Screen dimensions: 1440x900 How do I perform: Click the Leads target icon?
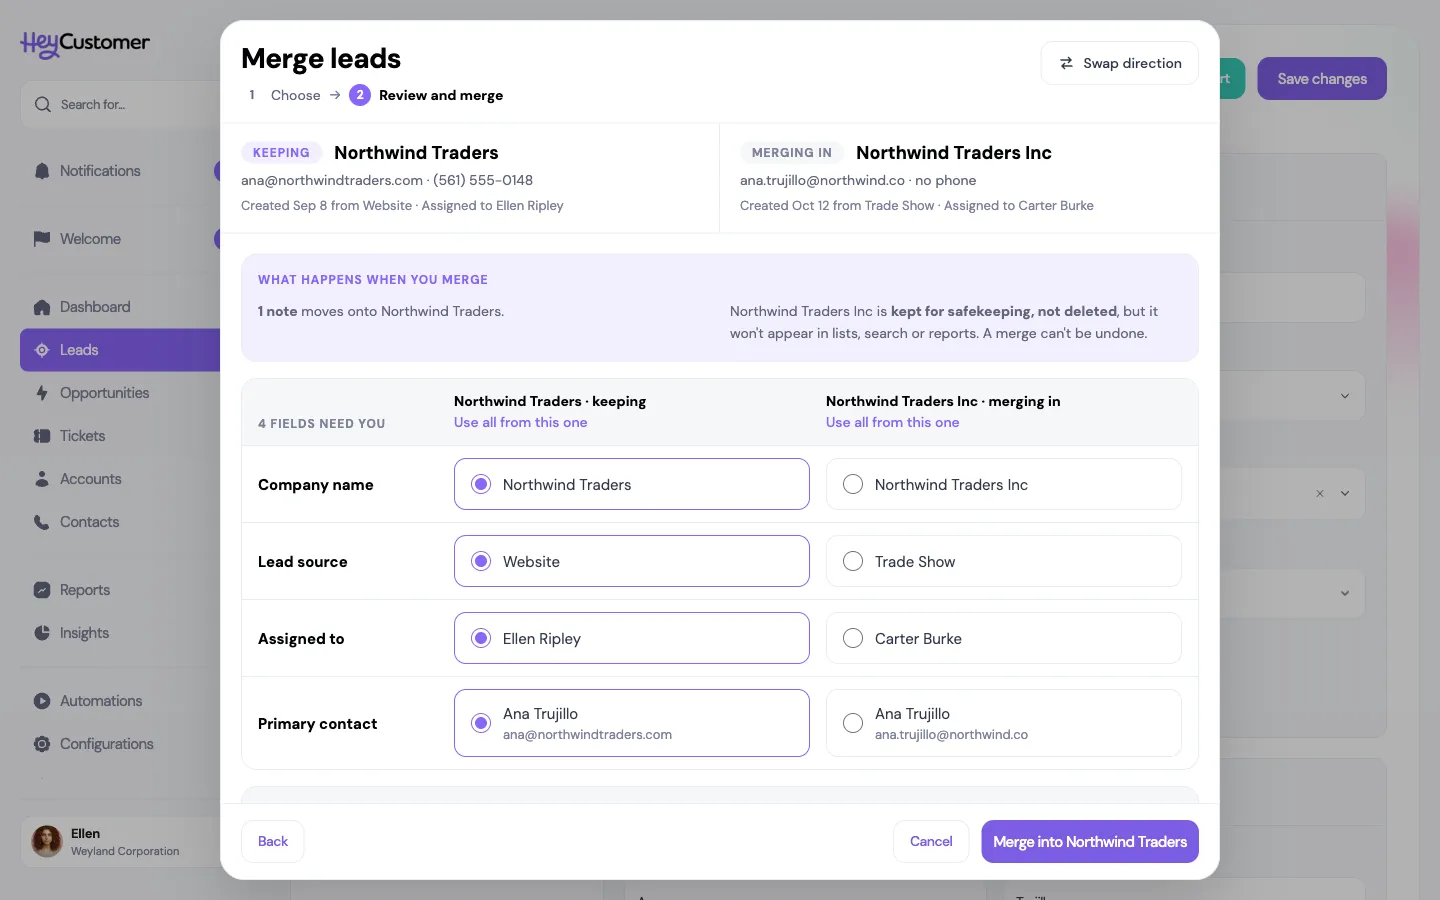pos(42,350)
